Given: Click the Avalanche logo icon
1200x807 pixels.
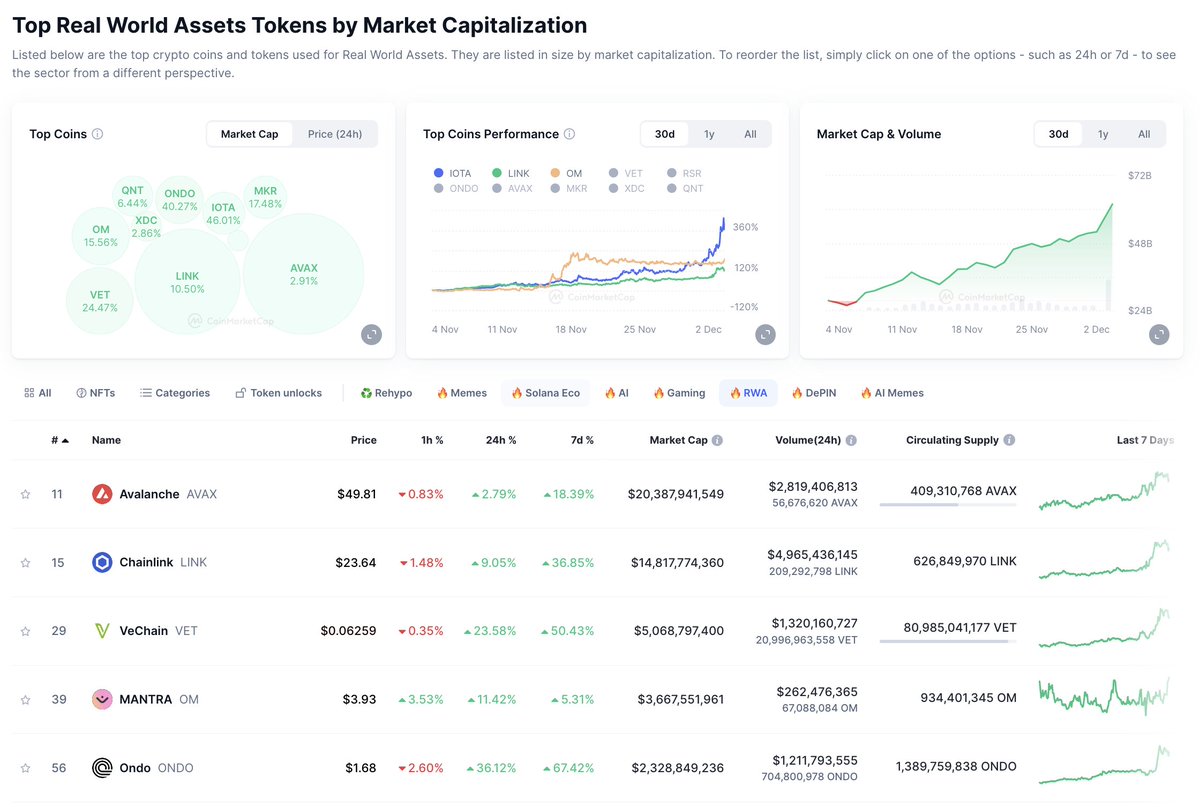Looking at the screenshot, I should [102, 494].
